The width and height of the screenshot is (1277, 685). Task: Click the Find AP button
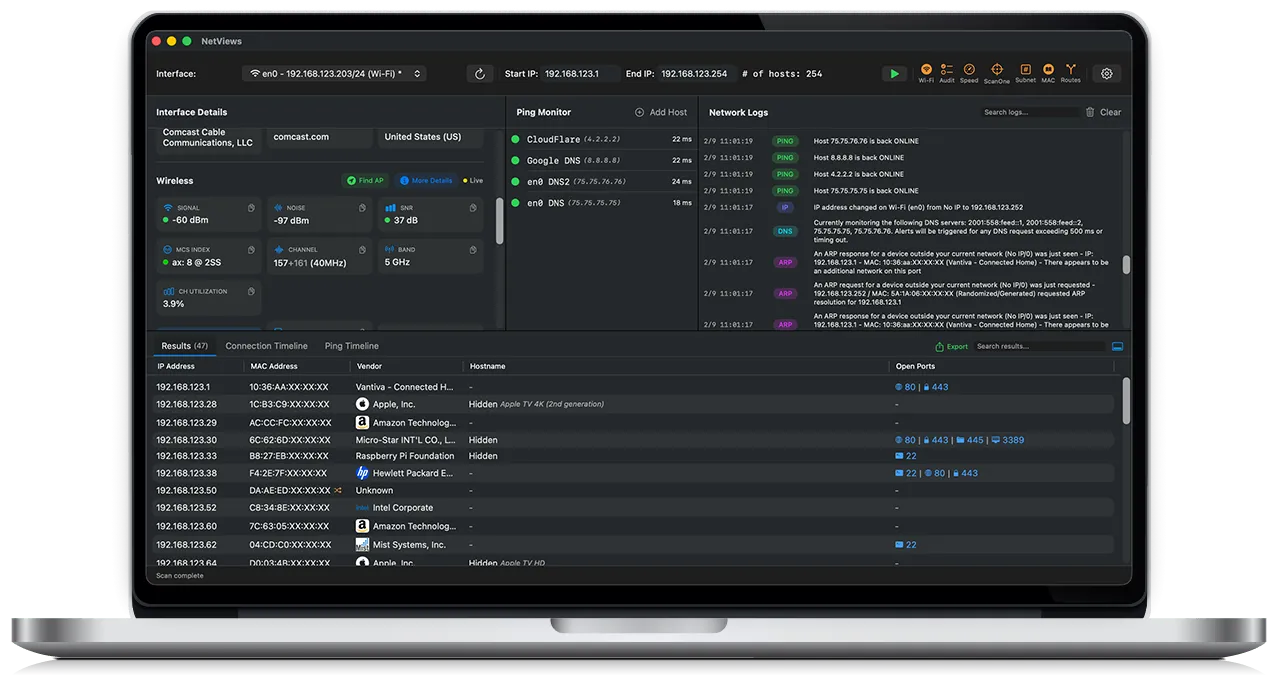363,180
